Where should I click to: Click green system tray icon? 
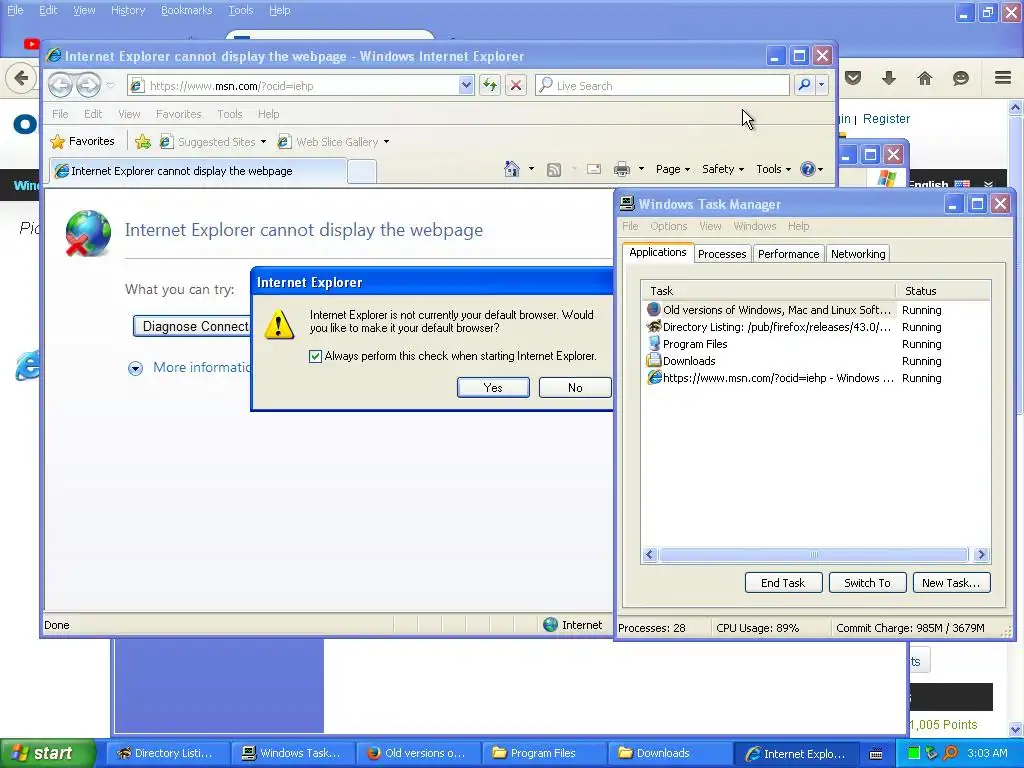[914, 753]
